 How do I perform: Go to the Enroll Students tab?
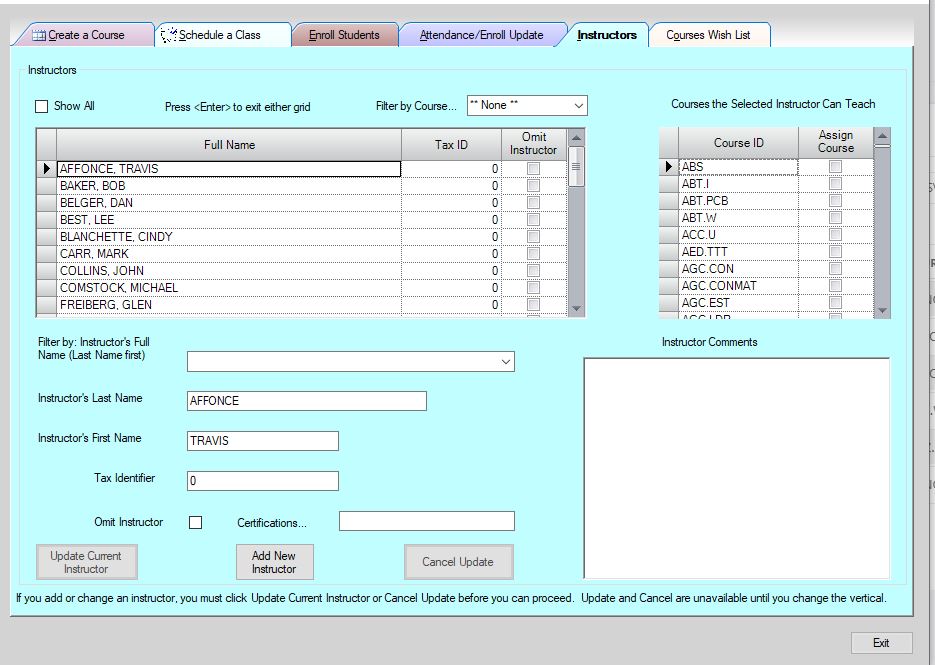(344, 35)
